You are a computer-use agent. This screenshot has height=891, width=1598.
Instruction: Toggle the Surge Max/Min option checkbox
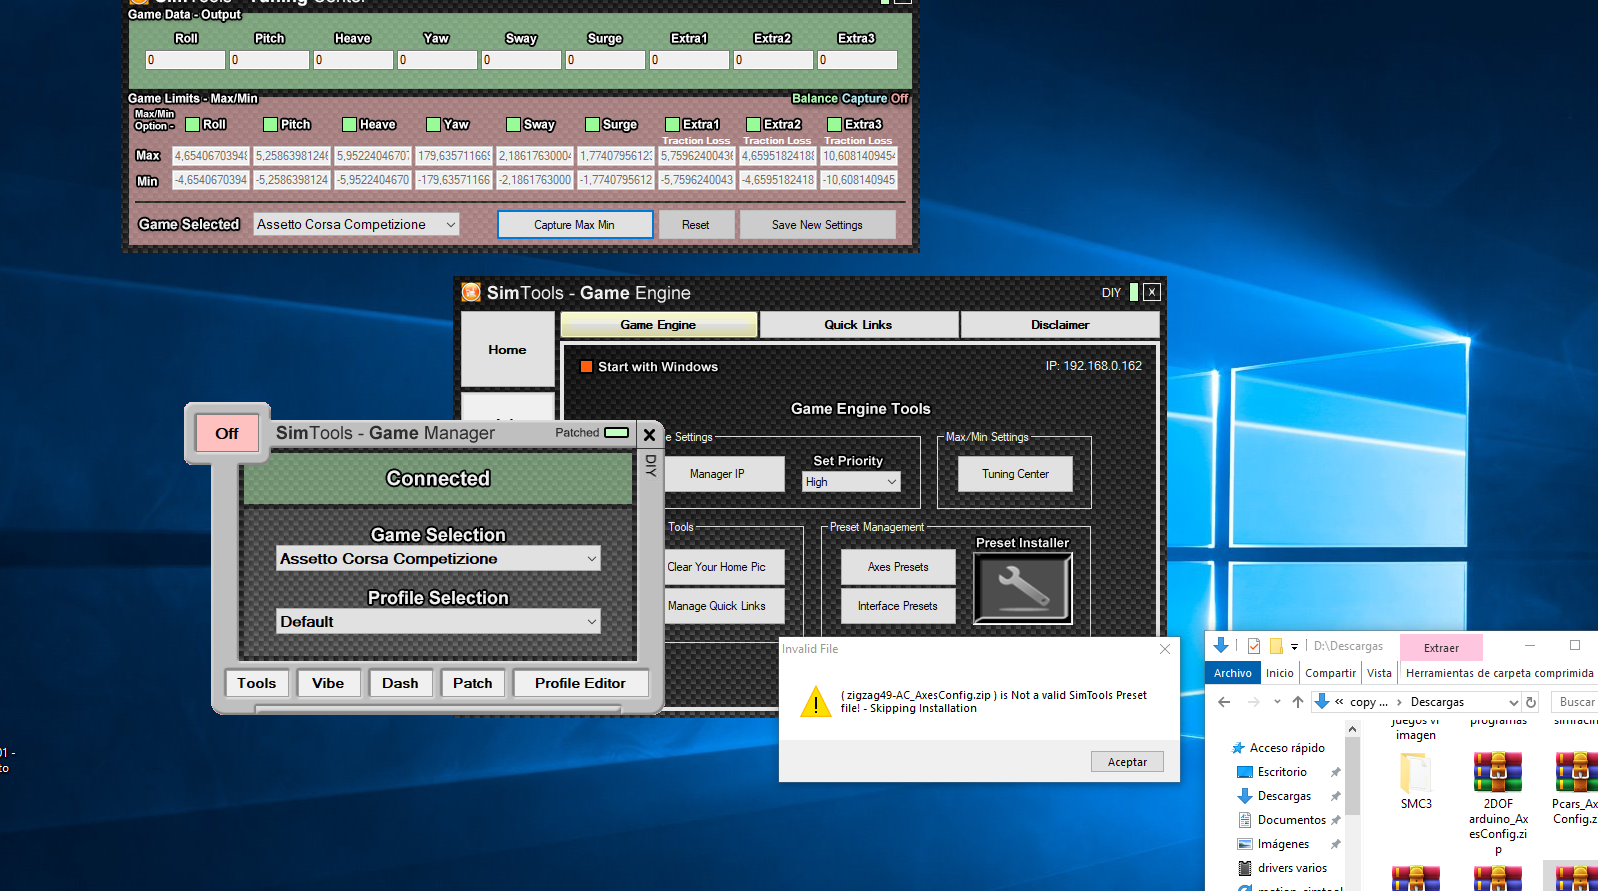pos(593,124)
